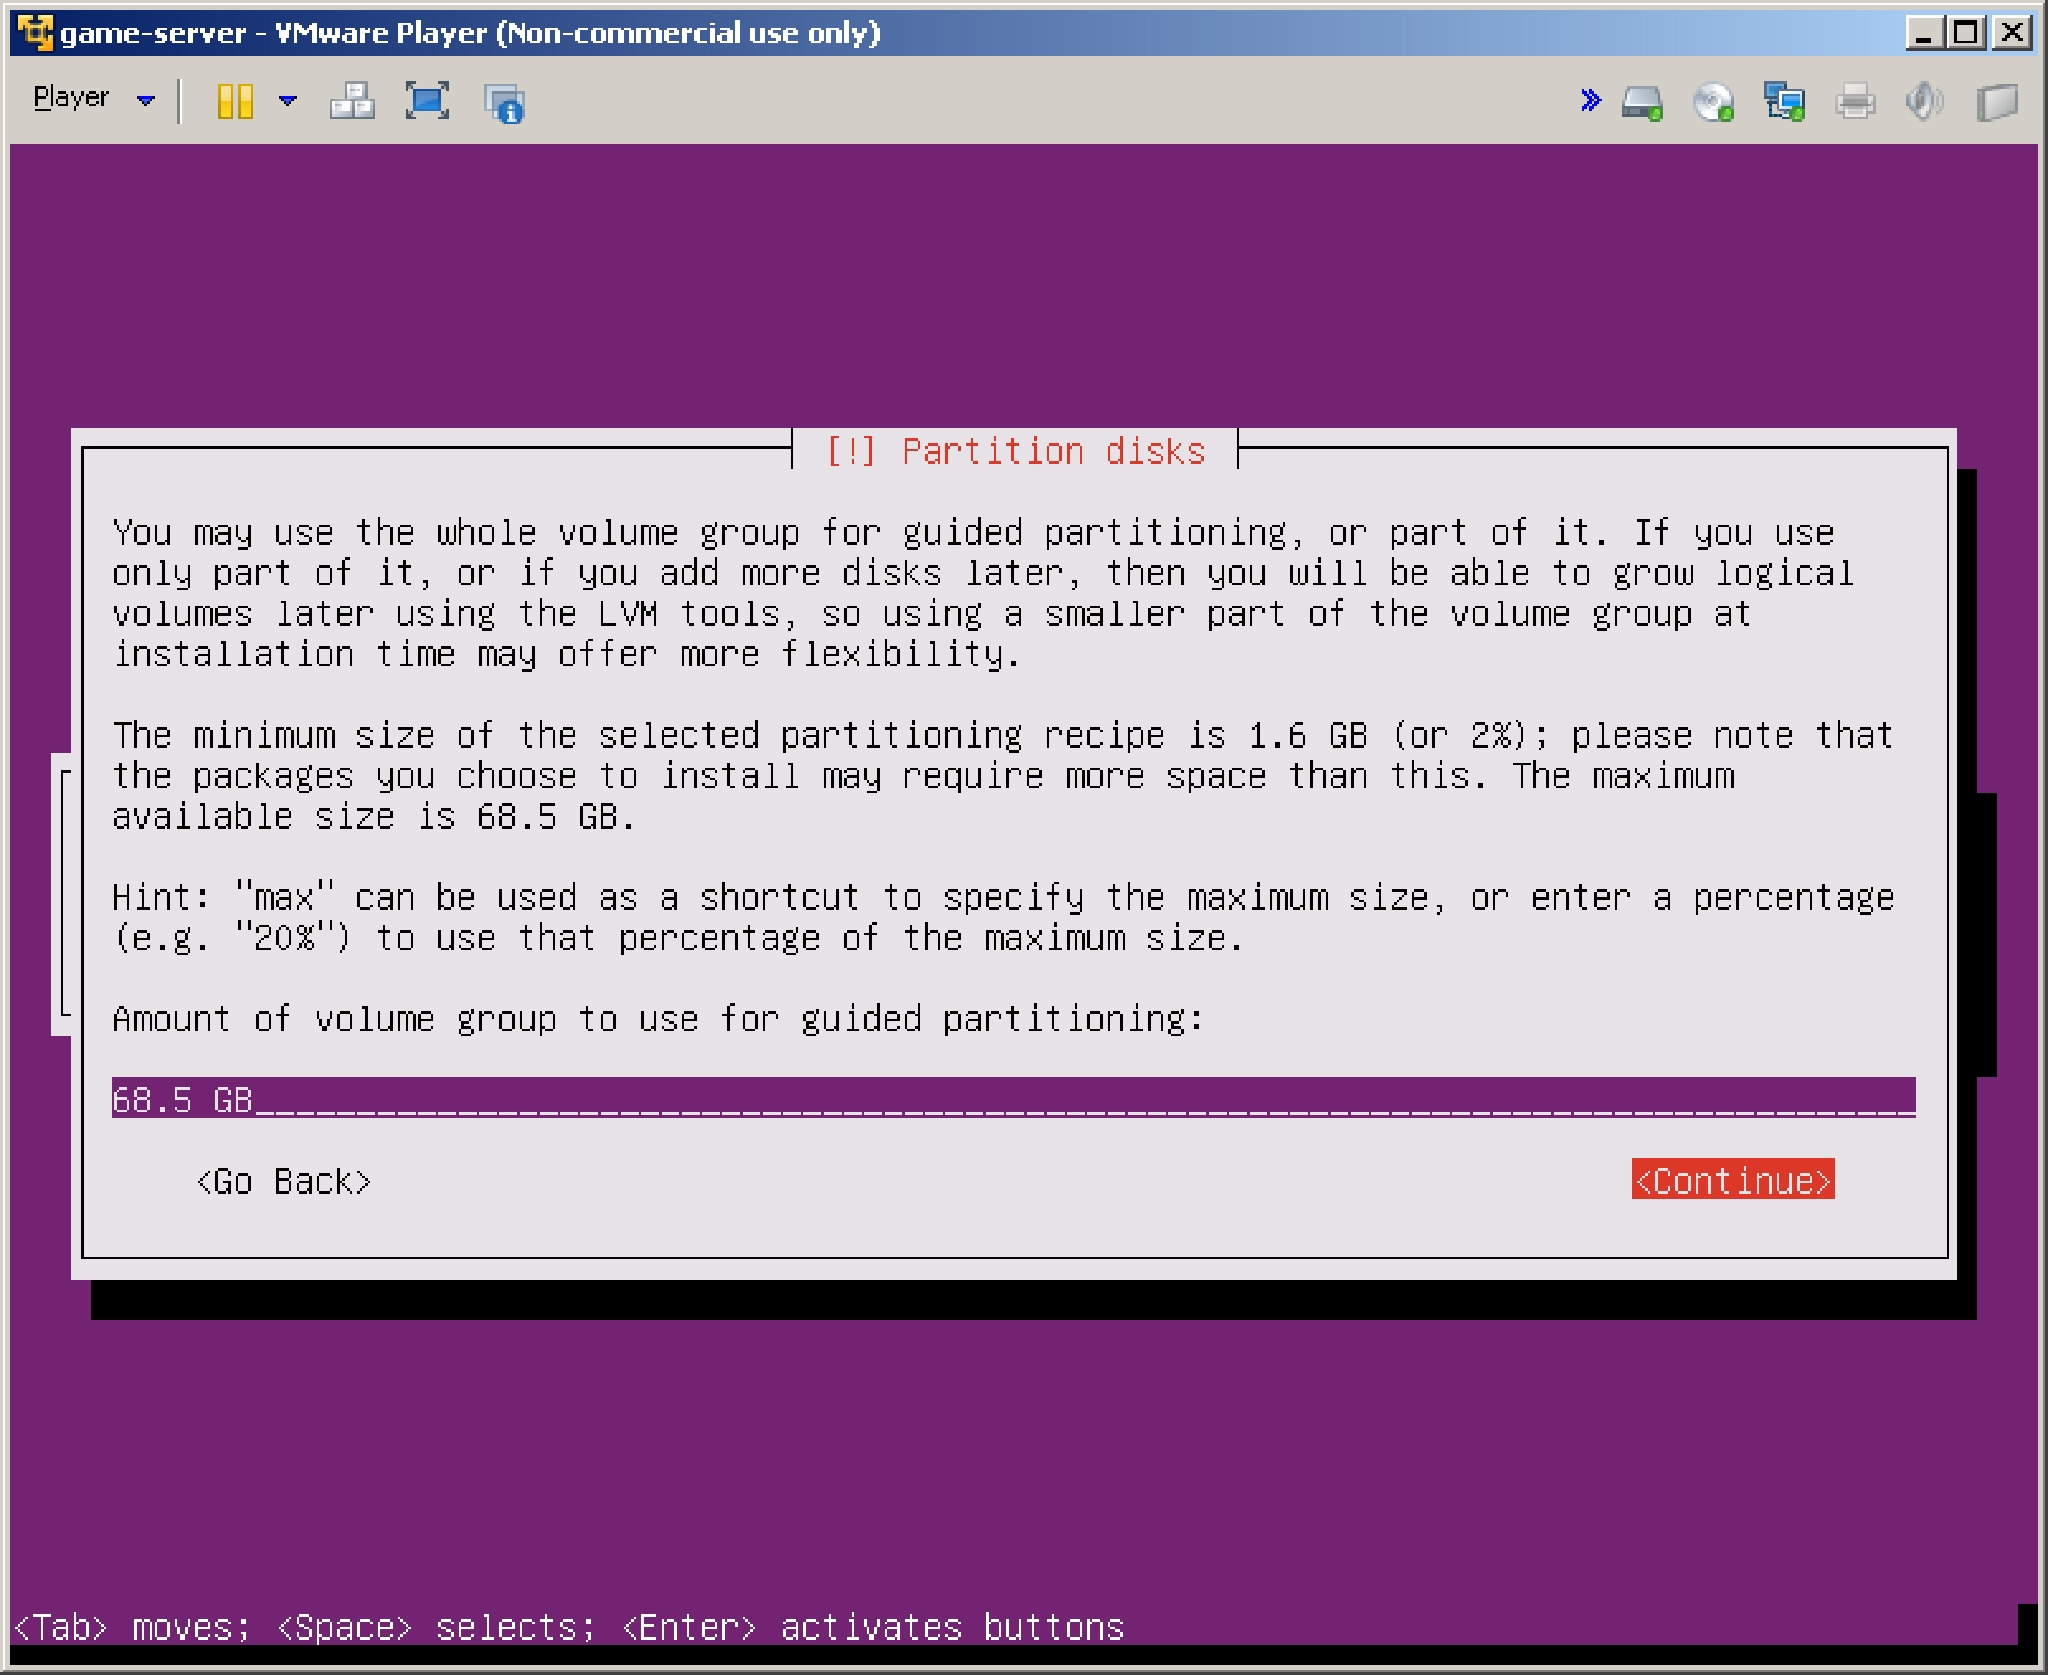The width and height of the screenshot is (2048, 1675).
Task: Click the CD/DVD drive device icon
Action: 1713,102
